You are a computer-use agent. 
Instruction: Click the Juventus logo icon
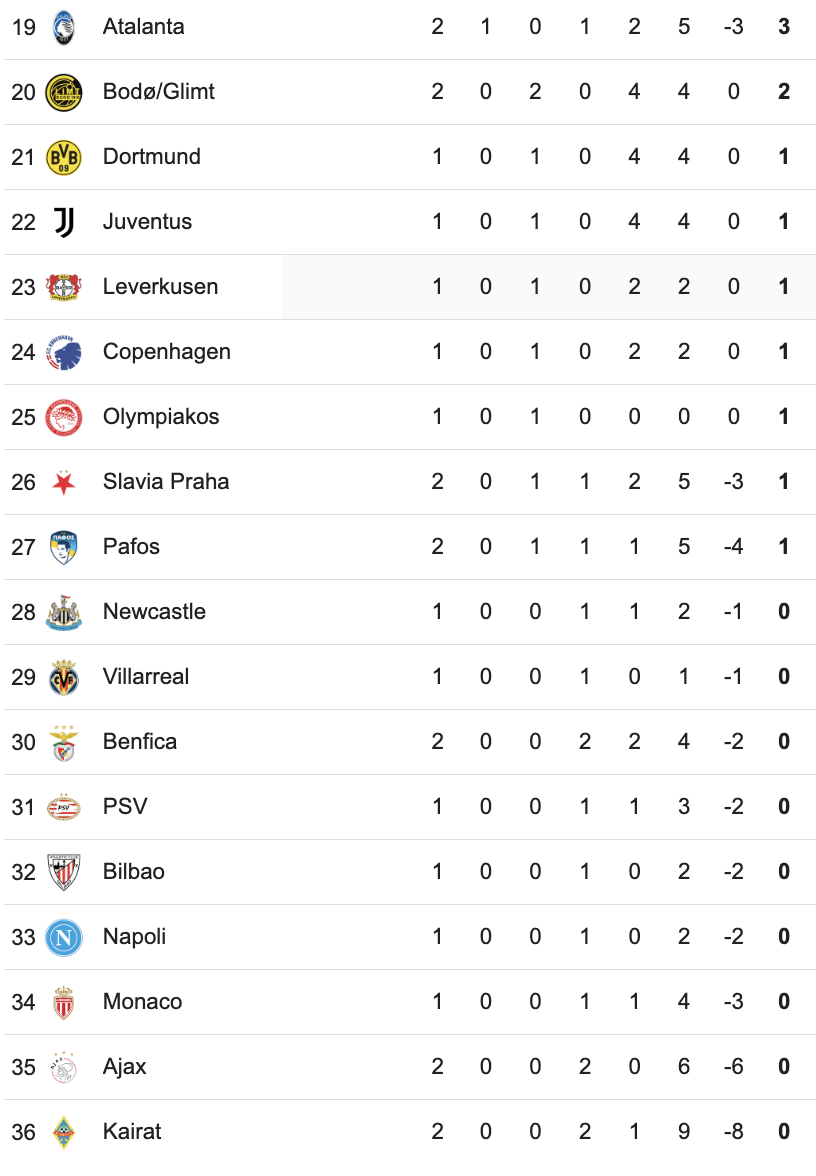(64, 222)
